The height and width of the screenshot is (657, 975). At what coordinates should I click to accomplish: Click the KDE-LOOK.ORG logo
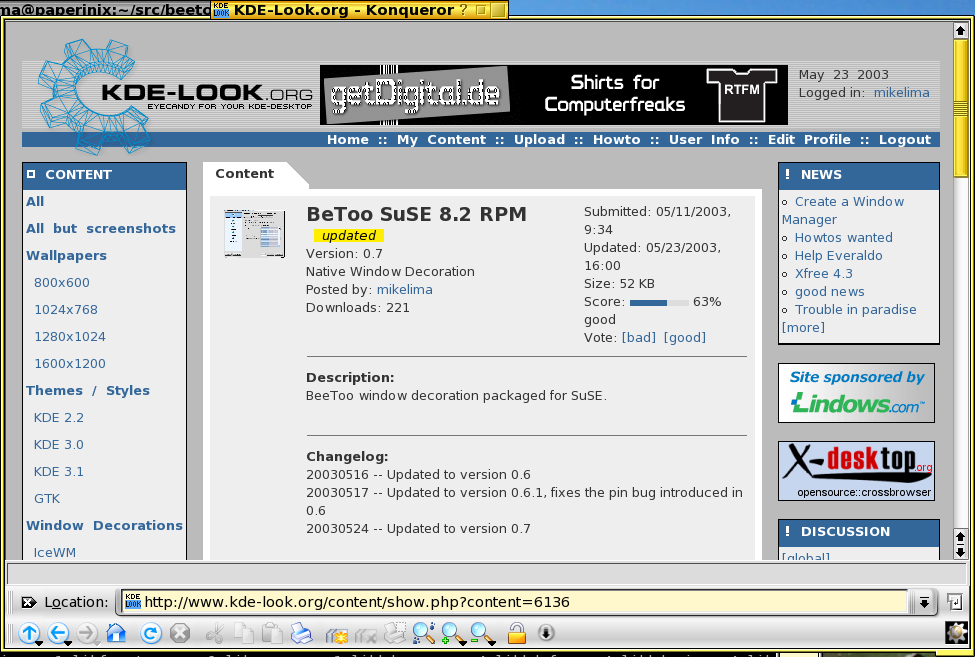point(175,96)
